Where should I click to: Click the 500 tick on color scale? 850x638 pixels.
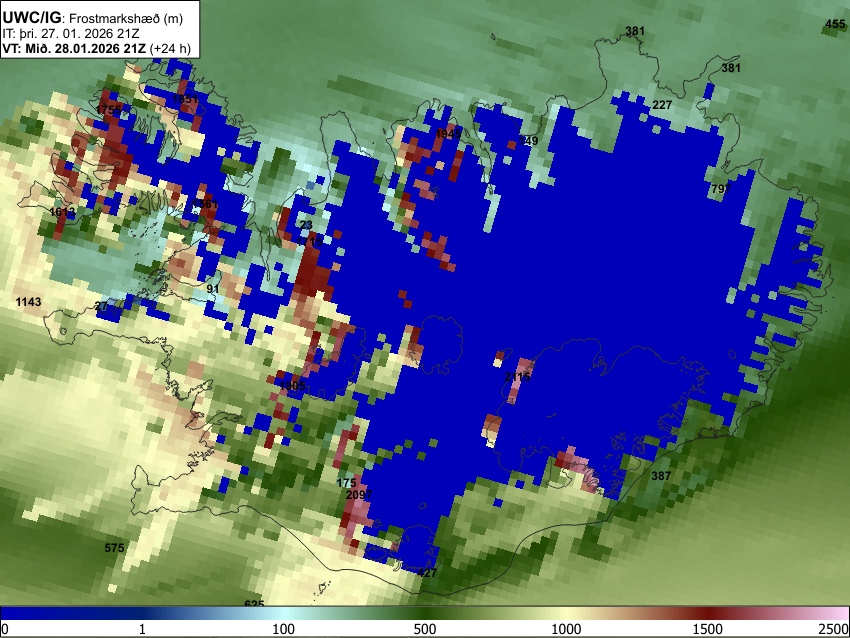click(x=425, y=629)
